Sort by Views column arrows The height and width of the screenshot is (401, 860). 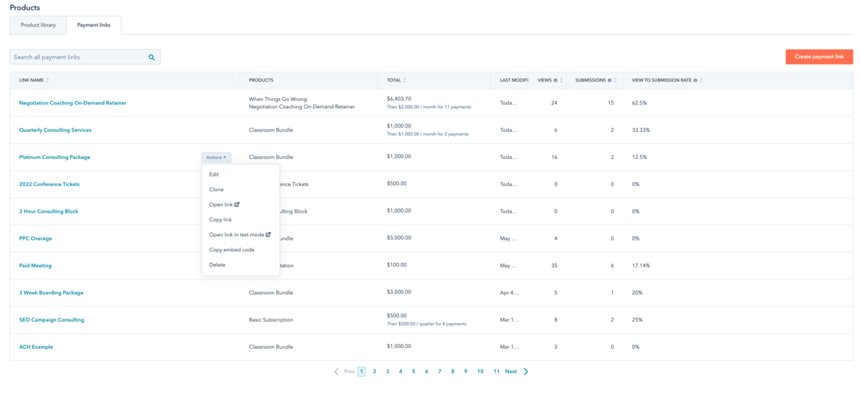562,81
